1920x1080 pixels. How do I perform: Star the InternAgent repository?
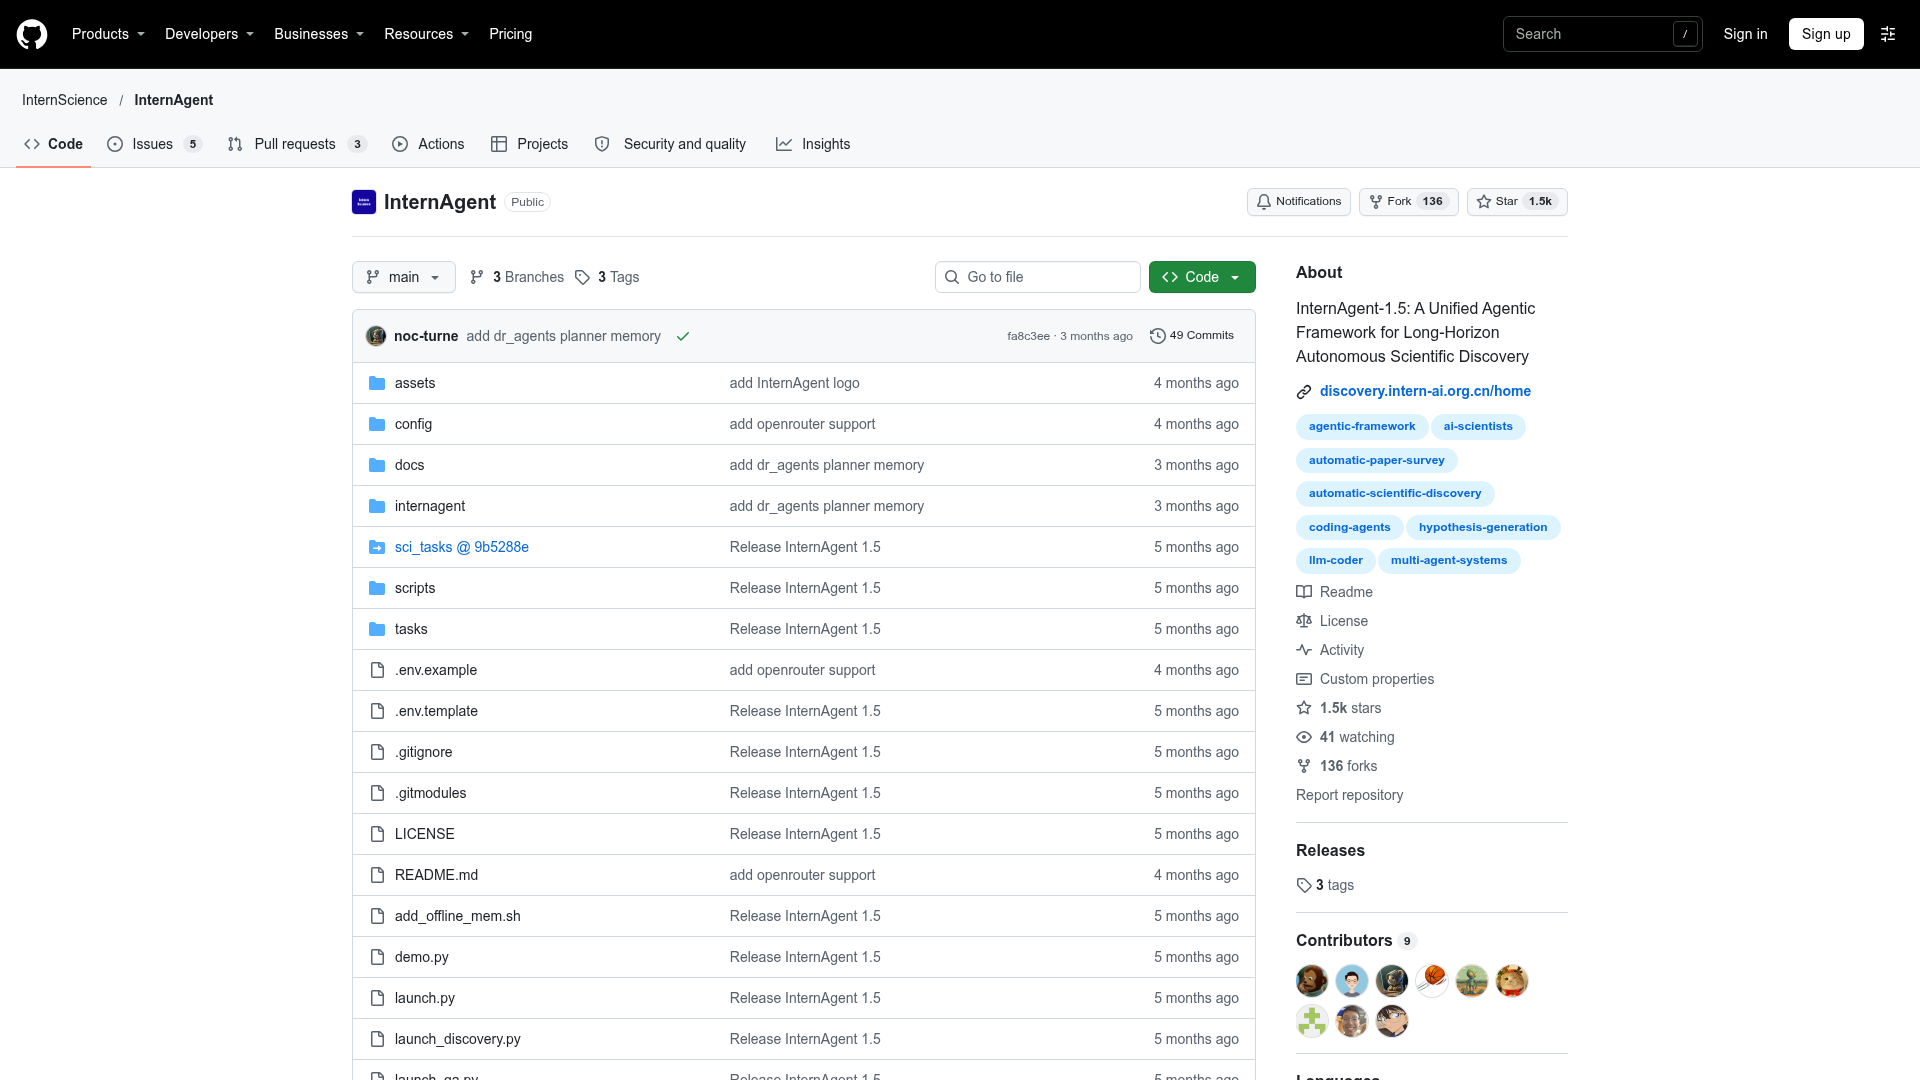pos(1516,202)
